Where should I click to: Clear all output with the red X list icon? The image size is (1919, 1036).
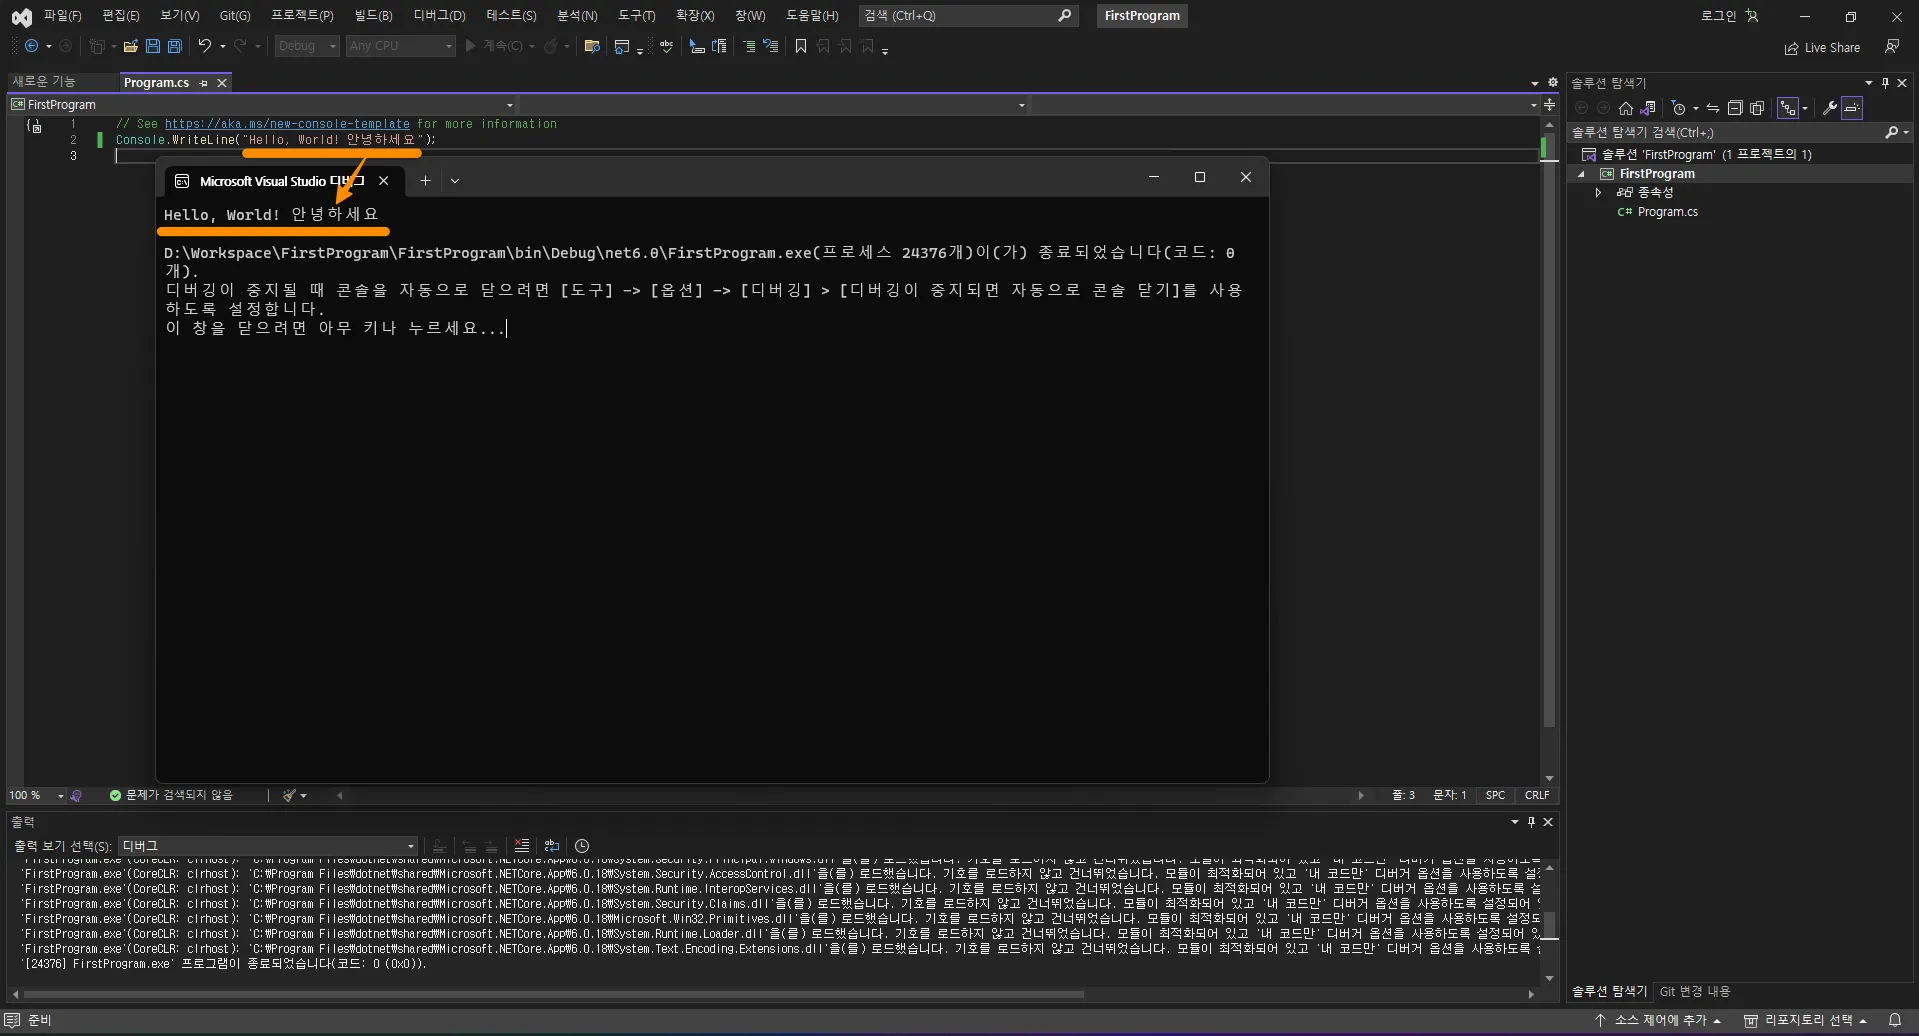point(522,846)
